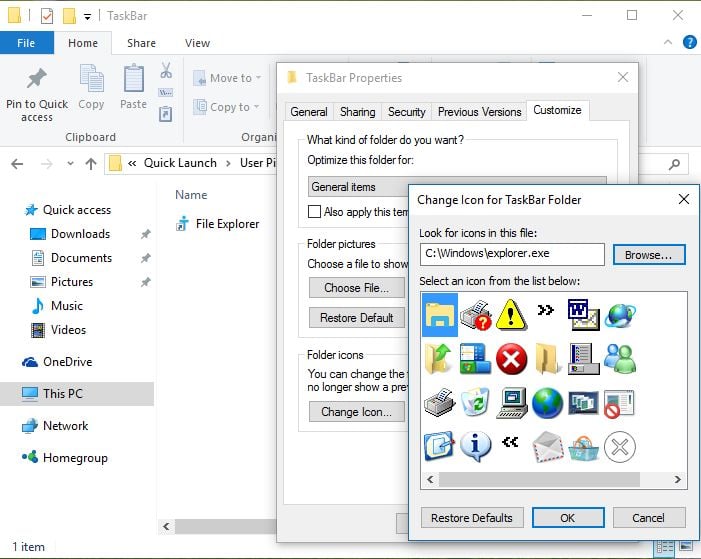Pick the red circle X error icon
This screenshot has height=559, width=701.
[x=511, y=359]
